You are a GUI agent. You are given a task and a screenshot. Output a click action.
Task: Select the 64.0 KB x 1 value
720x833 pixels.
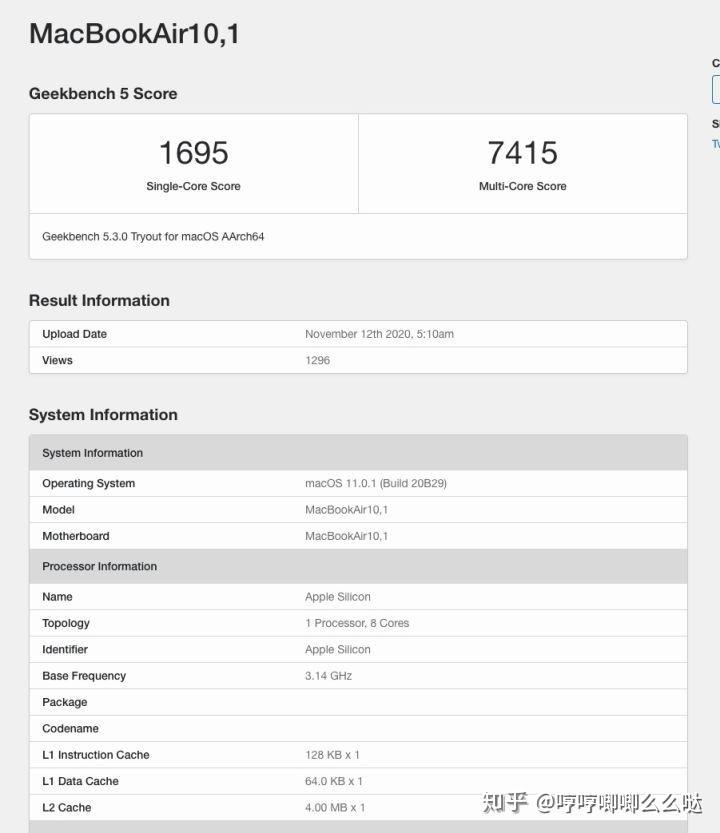[334, 781]
